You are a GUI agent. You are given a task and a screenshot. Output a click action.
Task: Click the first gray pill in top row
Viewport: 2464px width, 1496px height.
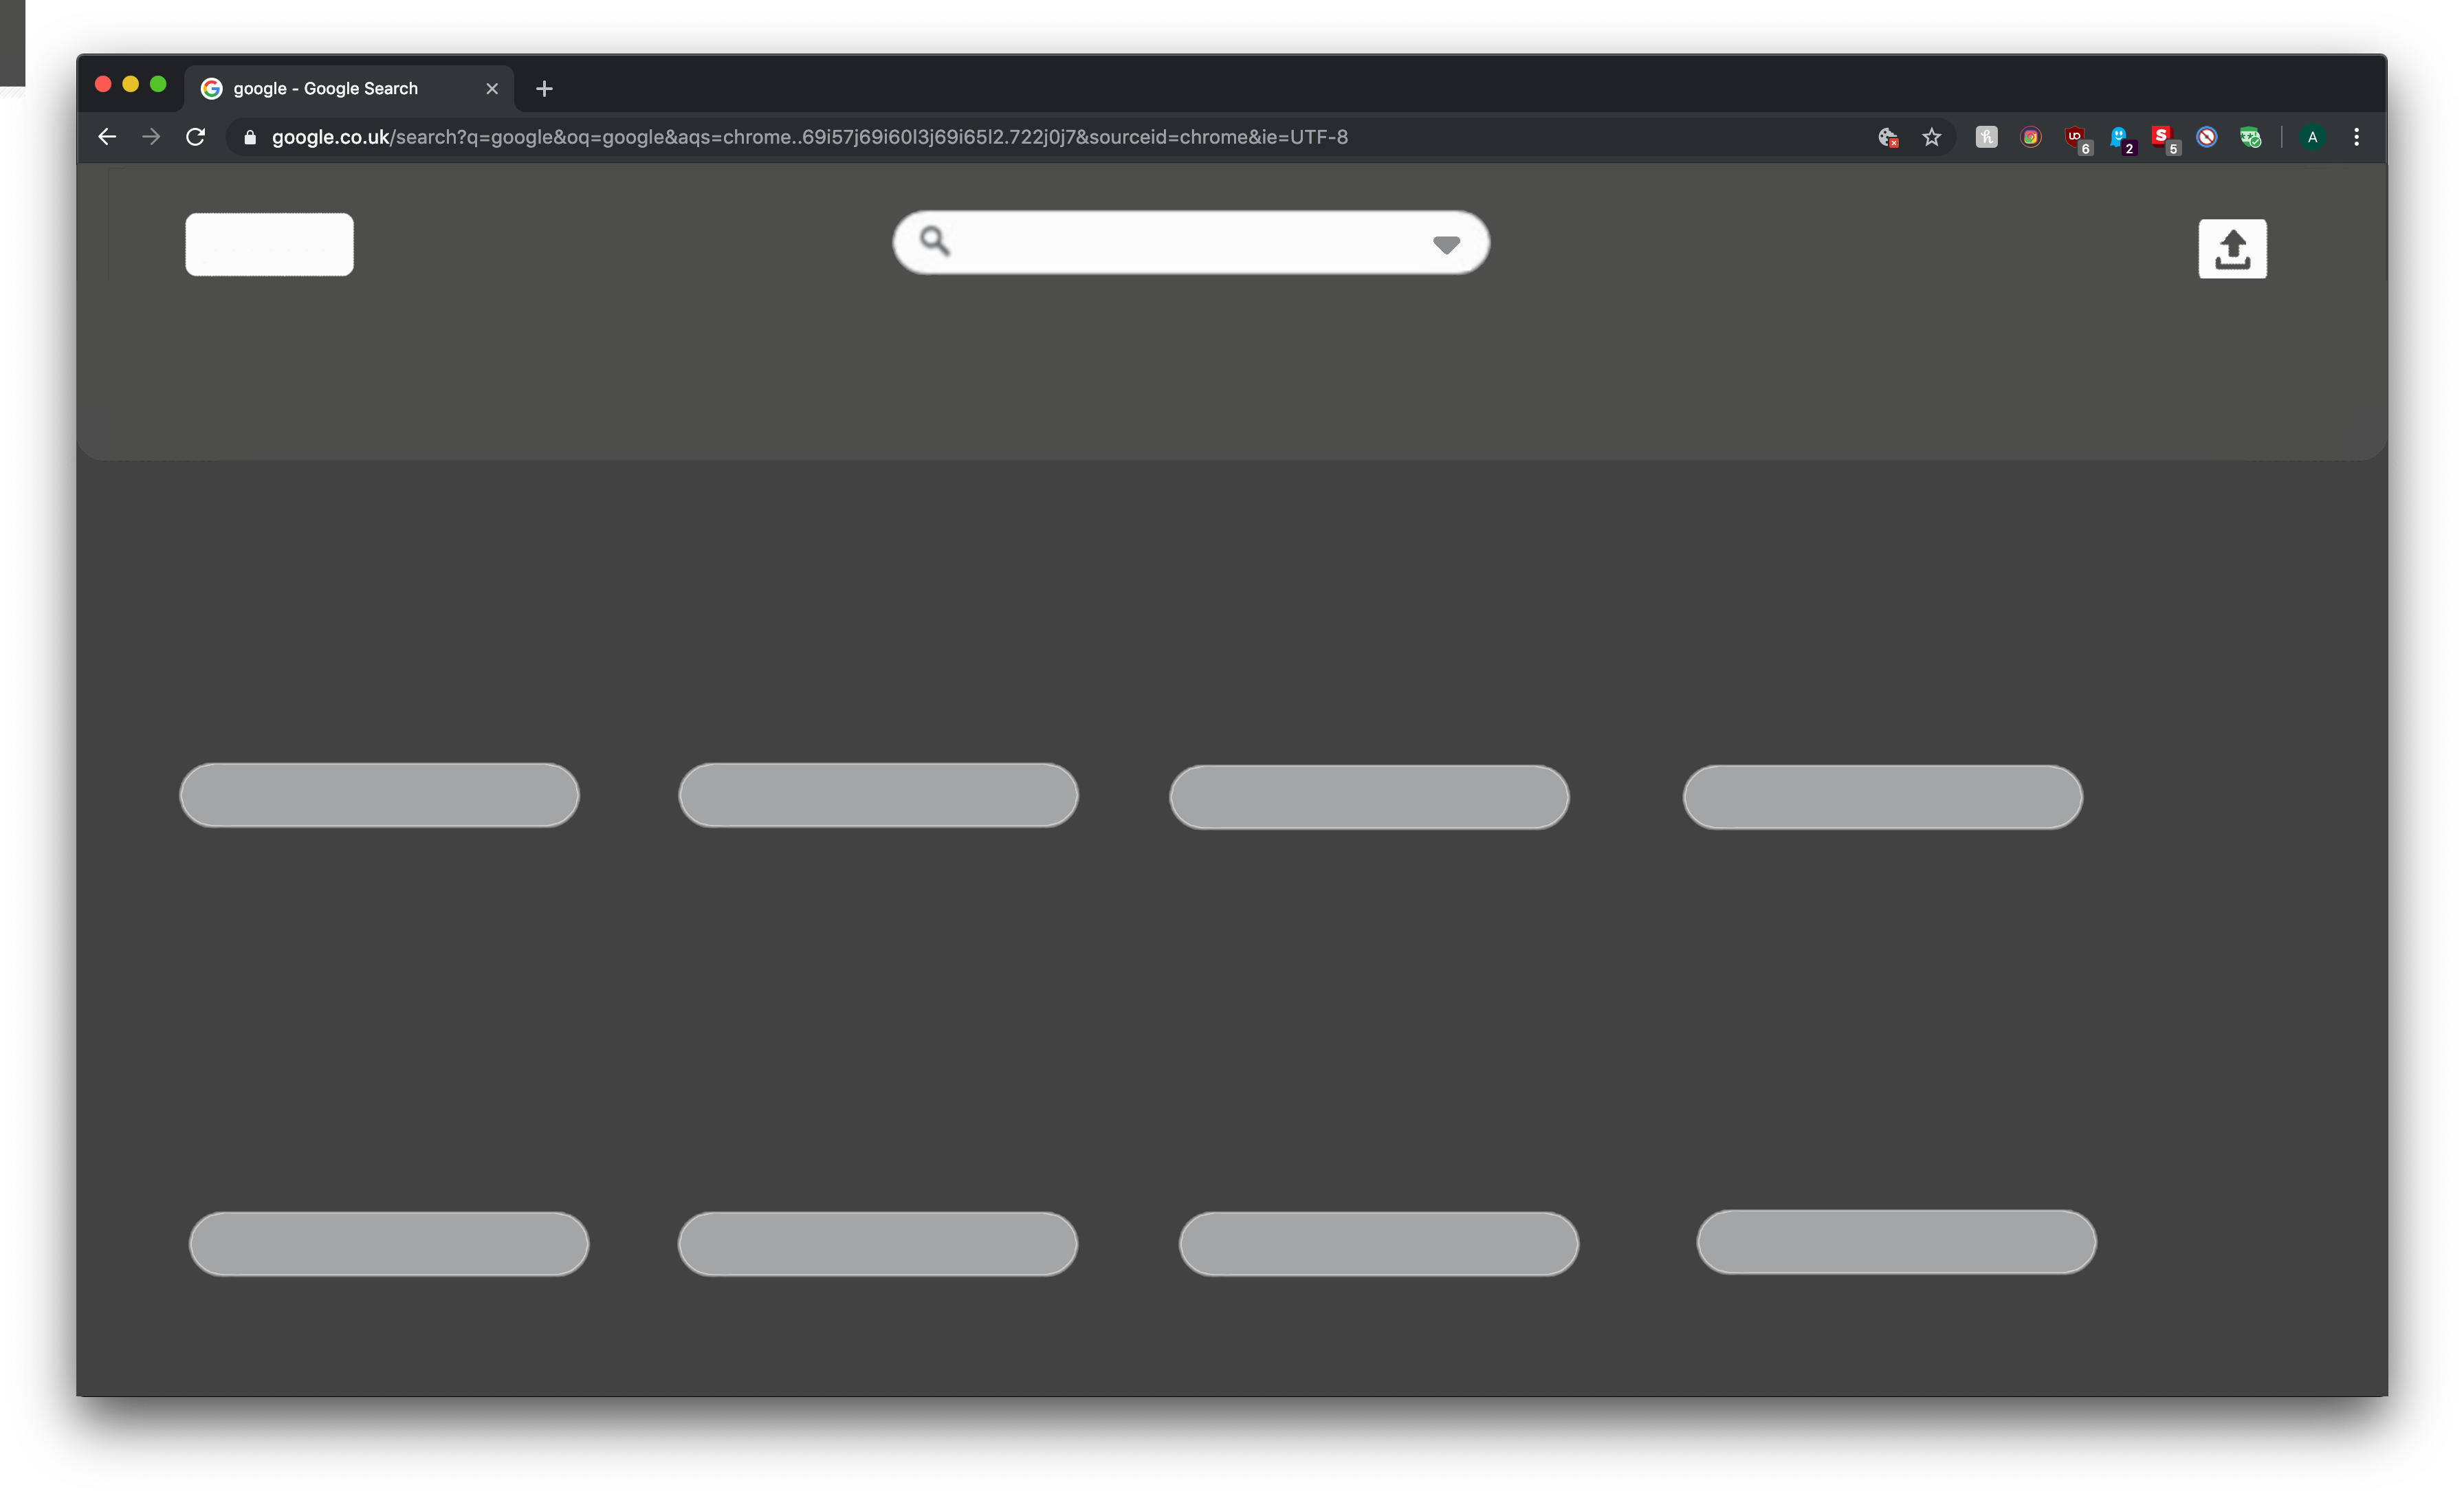pyautogui.click(x=379, y=795)
